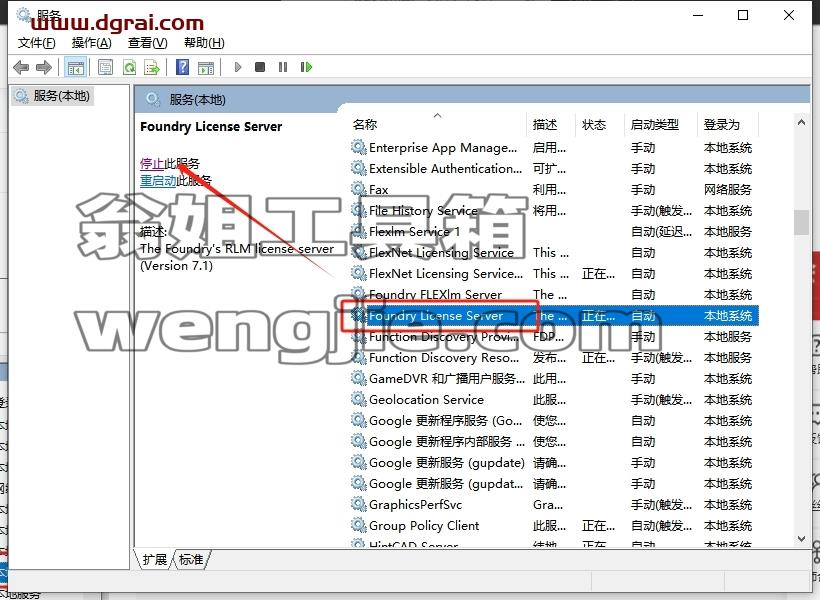Click gear icon of GameDVR service row
The height and width of the screenshot is (600, 820).
pyautogui.click(x=358, y=378)
